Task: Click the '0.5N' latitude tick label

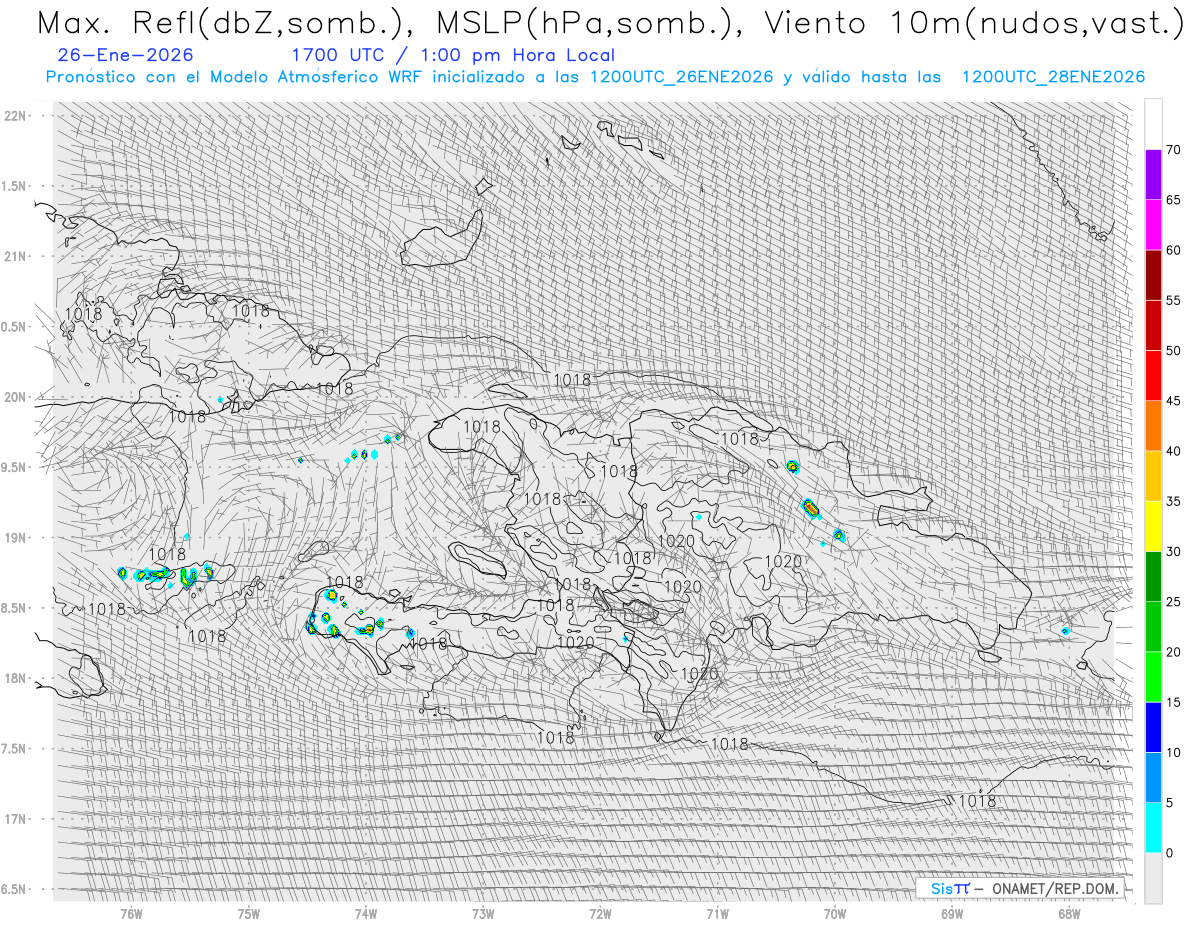Action: [14, 327]
